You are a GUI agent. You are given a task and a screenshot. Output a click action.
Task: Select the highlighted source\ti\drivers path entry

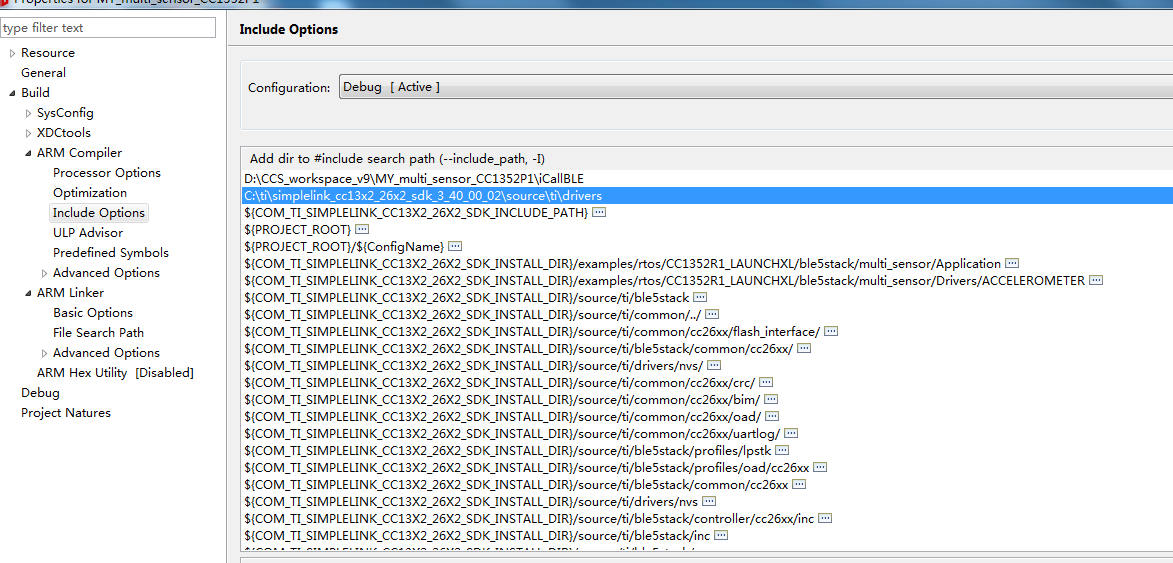click(x=707, y=195)
